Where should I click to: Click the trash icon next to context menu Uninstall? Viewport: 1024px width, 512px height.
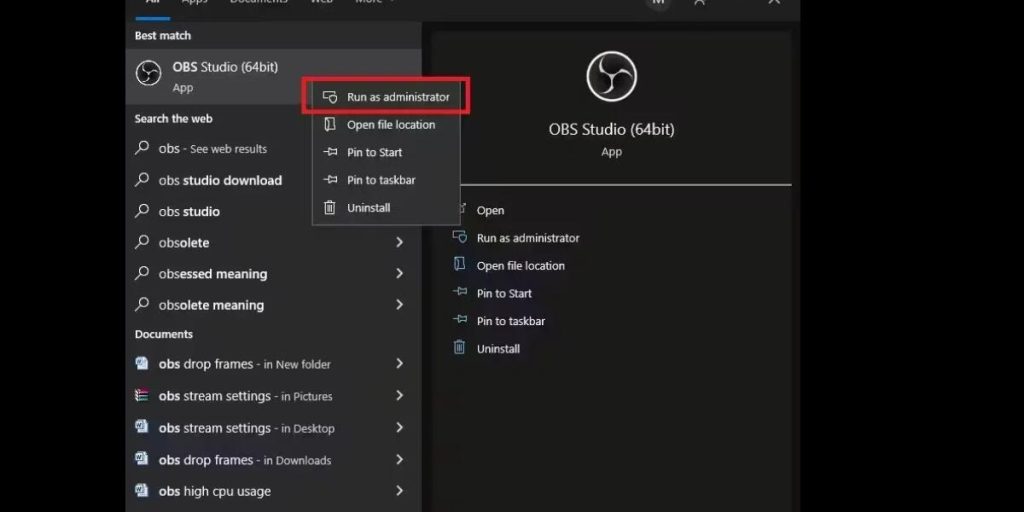(330, 208)
